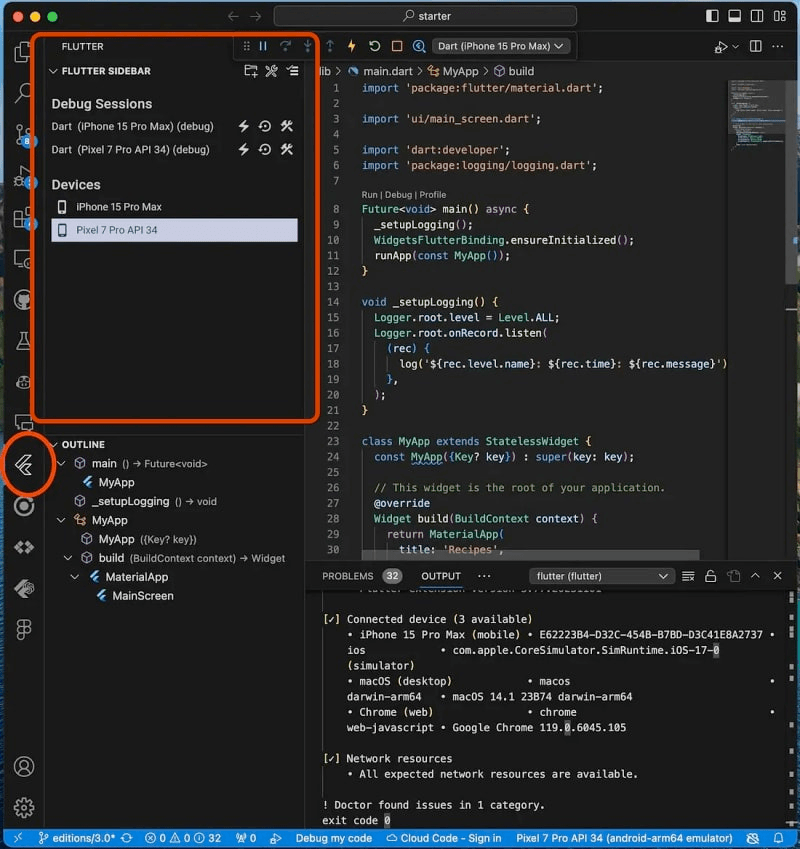800x849 pixels.
Task: Open the Figma icon in activity bar
Action: pyautogui.click(x=24, y=629)
